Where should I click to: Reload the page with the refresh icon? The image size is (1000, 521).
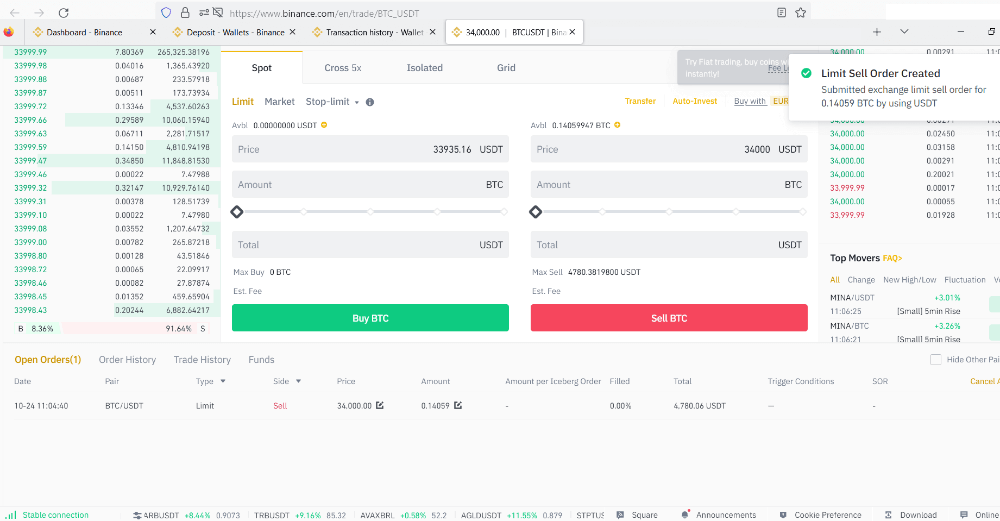(63, 13)
